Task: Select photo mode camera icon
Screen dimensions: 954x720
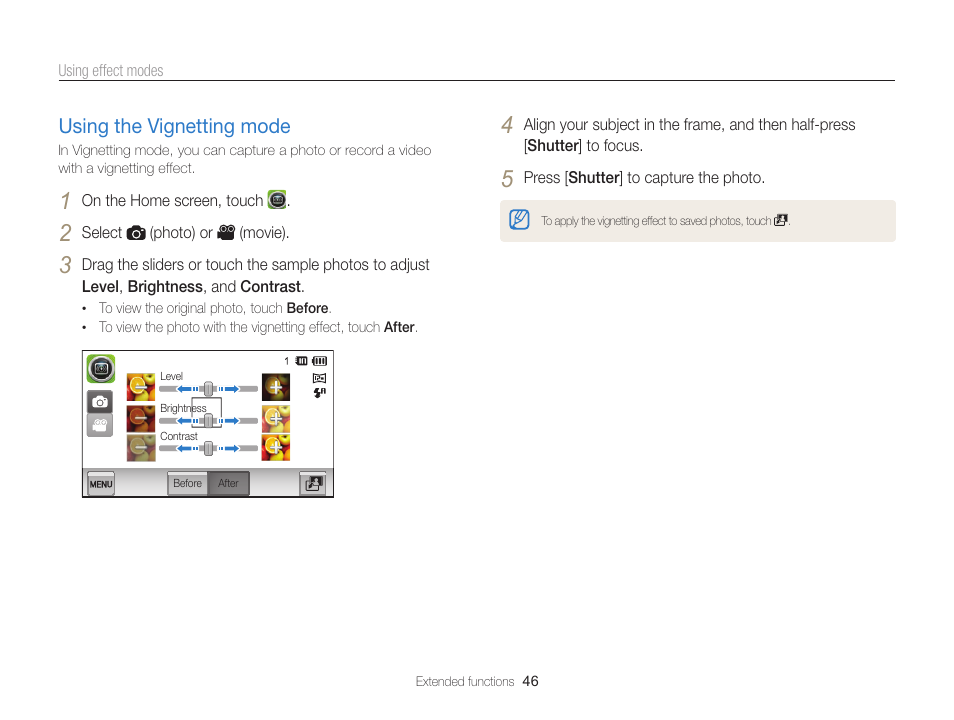Action: coord(100,402)
